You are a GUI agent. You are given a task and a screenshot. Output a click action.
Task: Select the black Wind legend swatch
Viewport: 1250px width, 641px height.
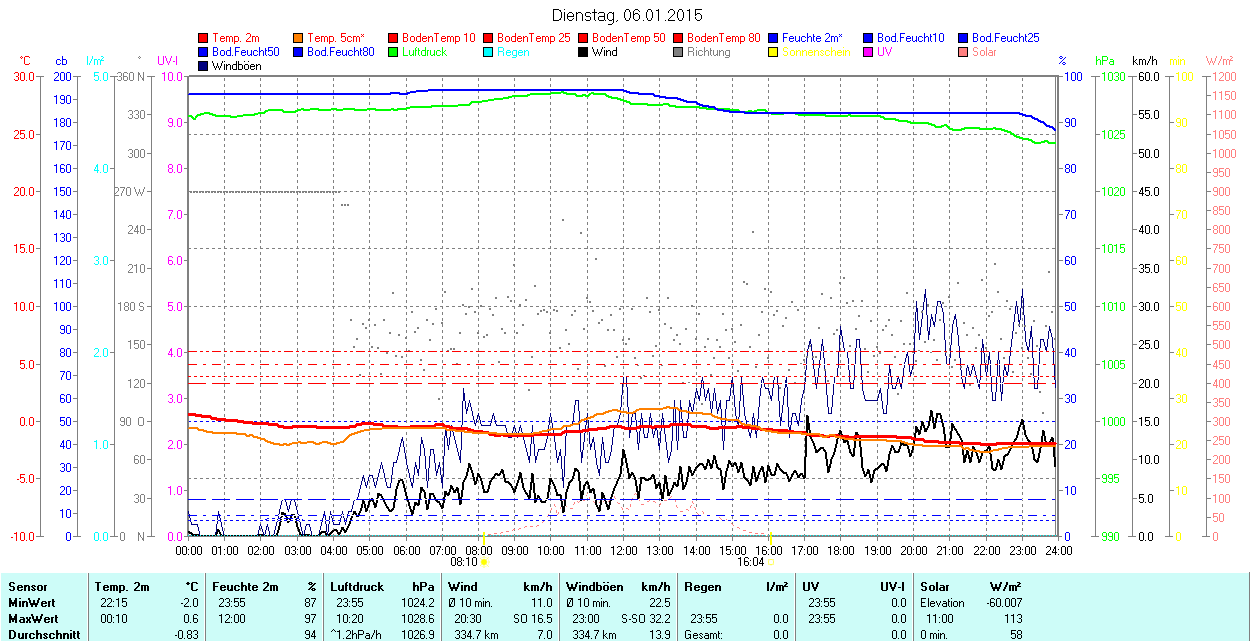584,52
